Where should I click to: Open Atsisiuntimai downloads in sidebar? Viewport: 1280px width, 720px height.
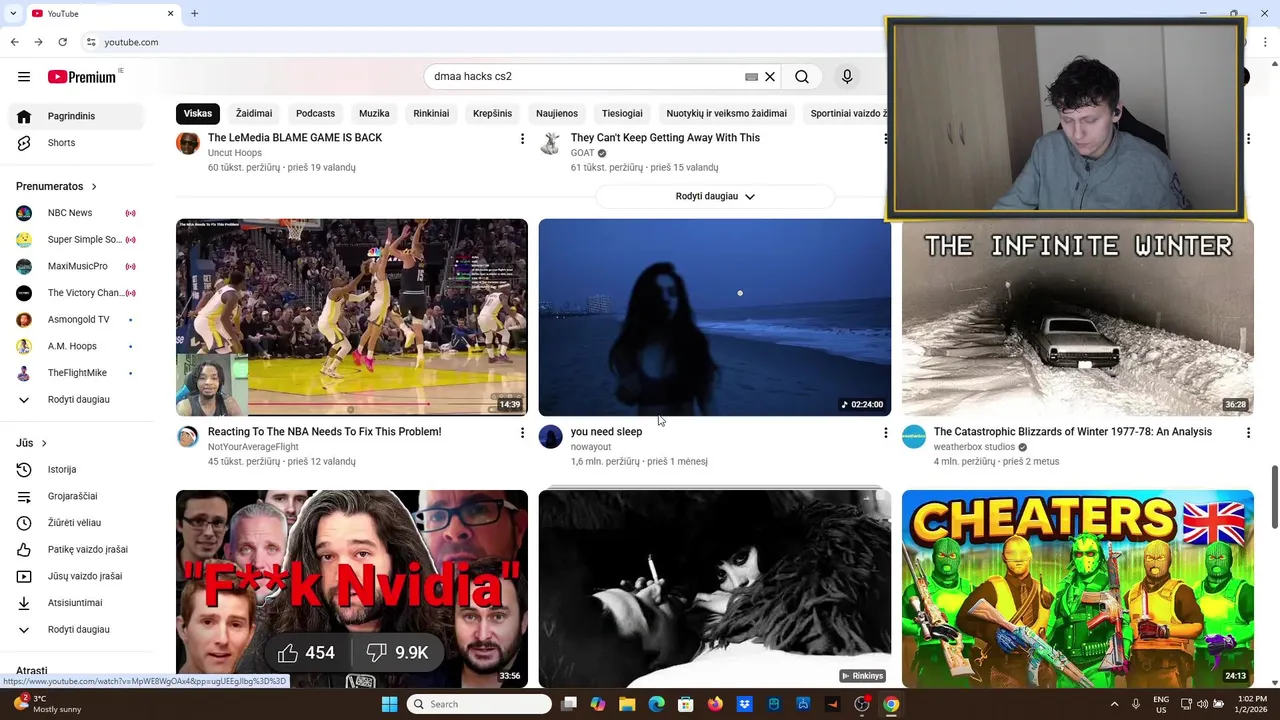(76, 603)
